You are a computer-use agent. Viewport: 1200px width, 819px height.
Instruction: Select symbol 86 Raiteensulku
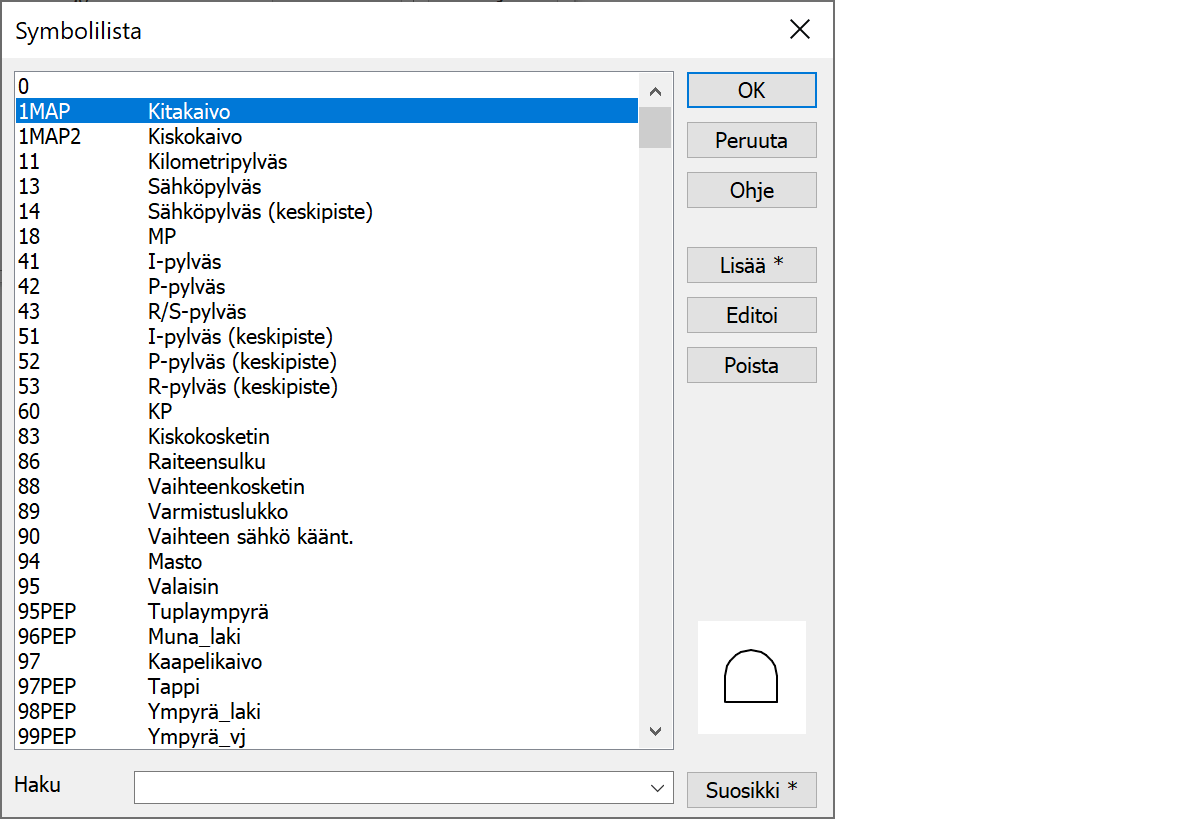pos(206,462)
